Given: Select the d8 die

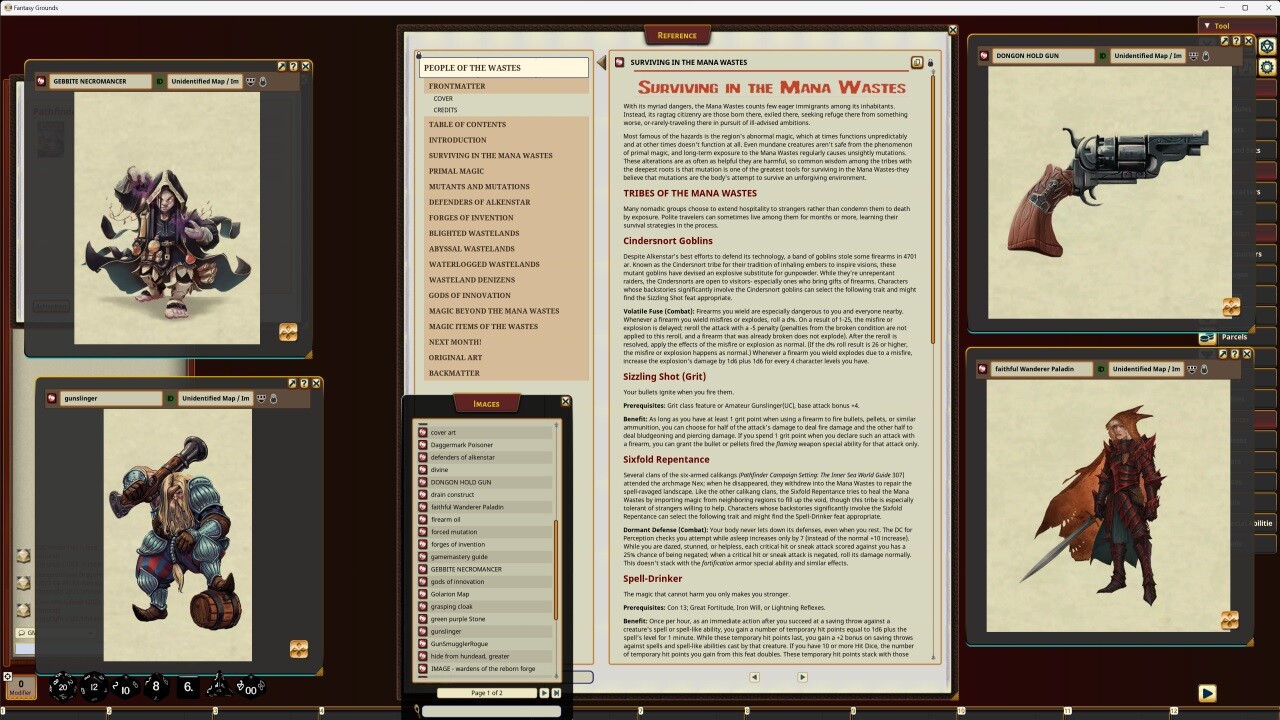Looking at the screenshot, I should pos(155,686).
